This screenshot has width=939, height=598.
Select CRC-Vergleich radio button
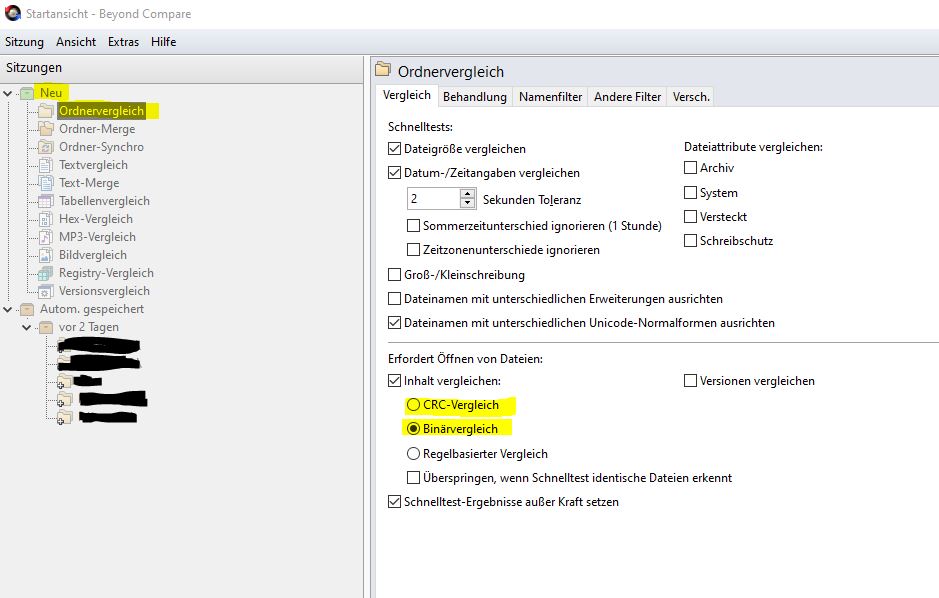coord(413,405)
